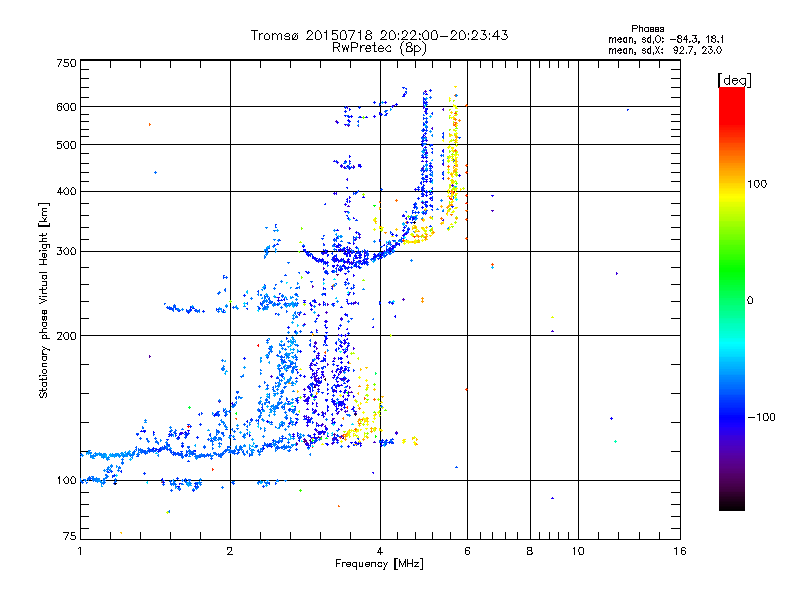Click the x-axis label '8'
Viewport: 800px width, 600px height.
530,551
